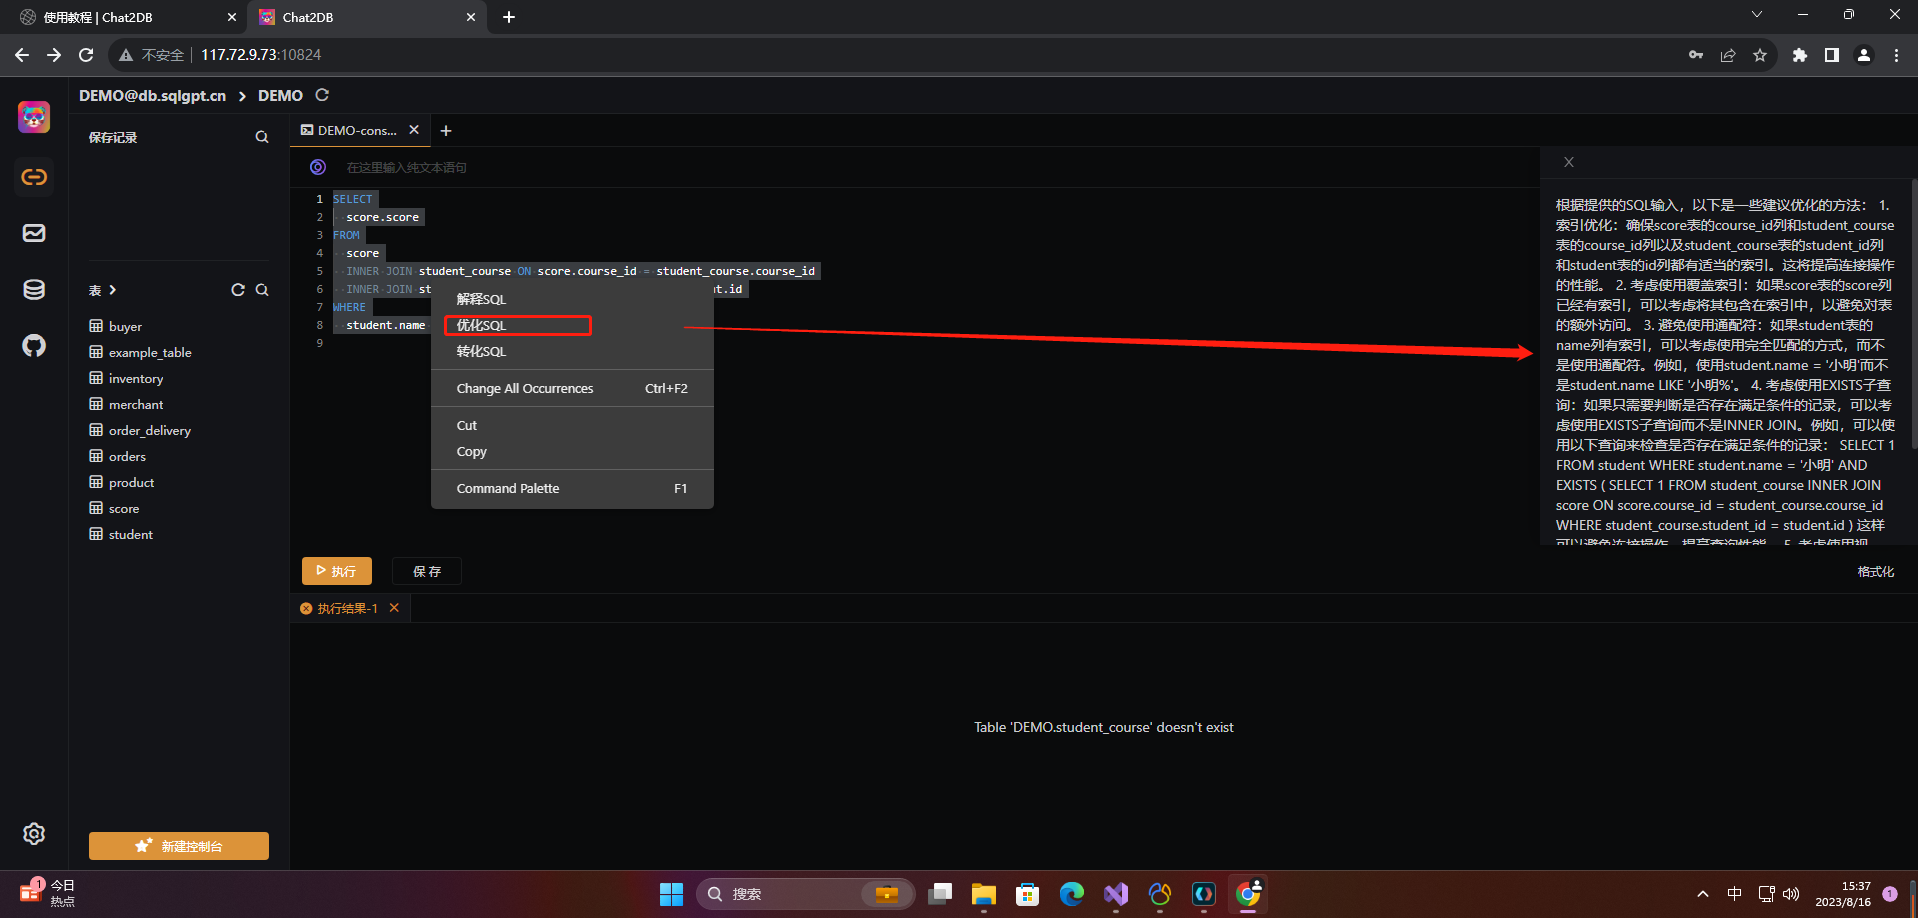Open the inventory table
Screen dimensions: 1918x918
point(136,378)
